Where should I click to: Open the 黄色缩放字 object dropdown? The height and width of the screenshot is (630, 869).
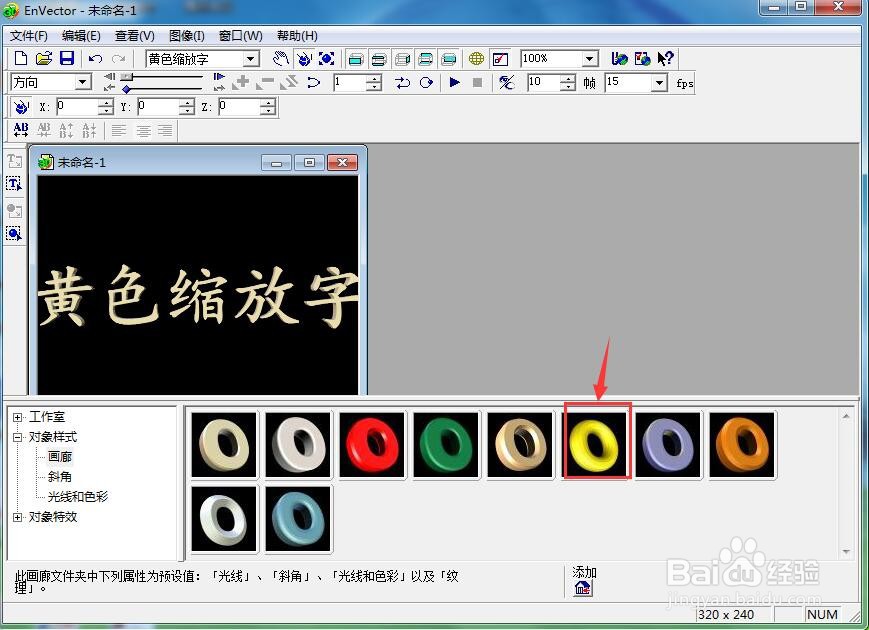[251, 59]
